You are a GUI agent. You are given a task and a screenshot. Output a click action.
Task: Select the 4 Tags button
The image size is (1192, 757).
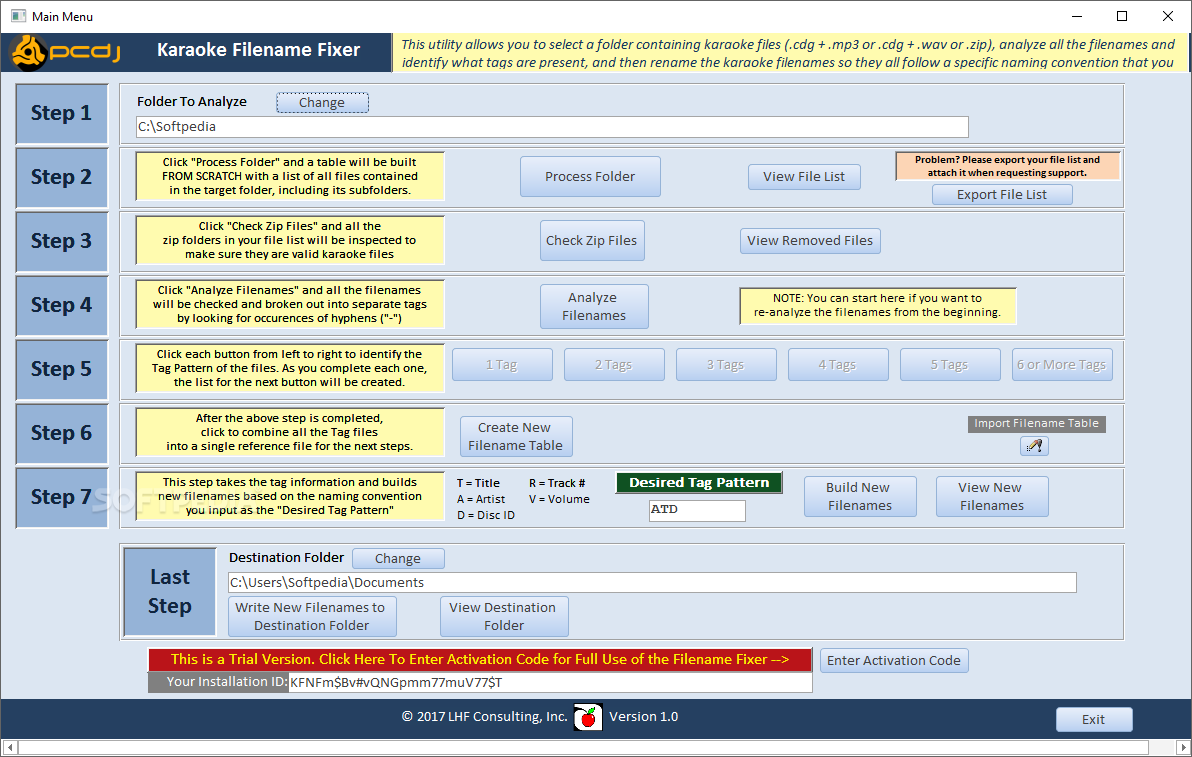[838, 364]
